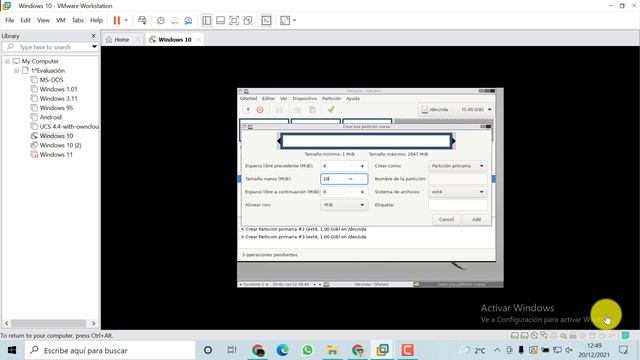Open the GParted Partición menu
The height and width of the screenshot is (360, 640).
pyautogui.click(x=331, y=99)
